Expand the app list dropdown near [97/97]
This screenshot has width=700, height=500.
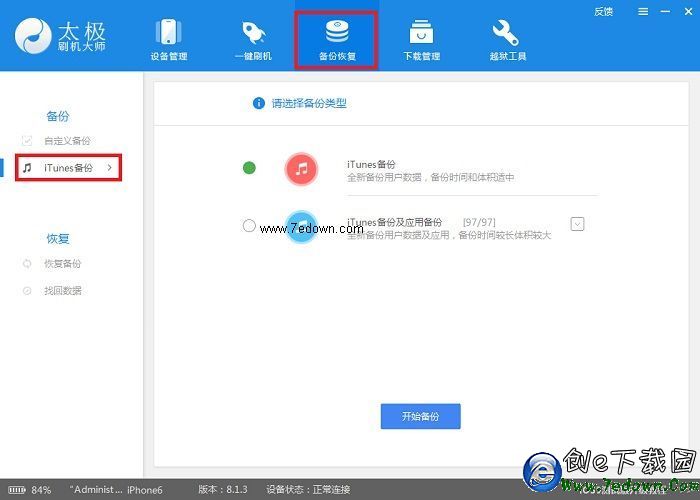(577, 224)
